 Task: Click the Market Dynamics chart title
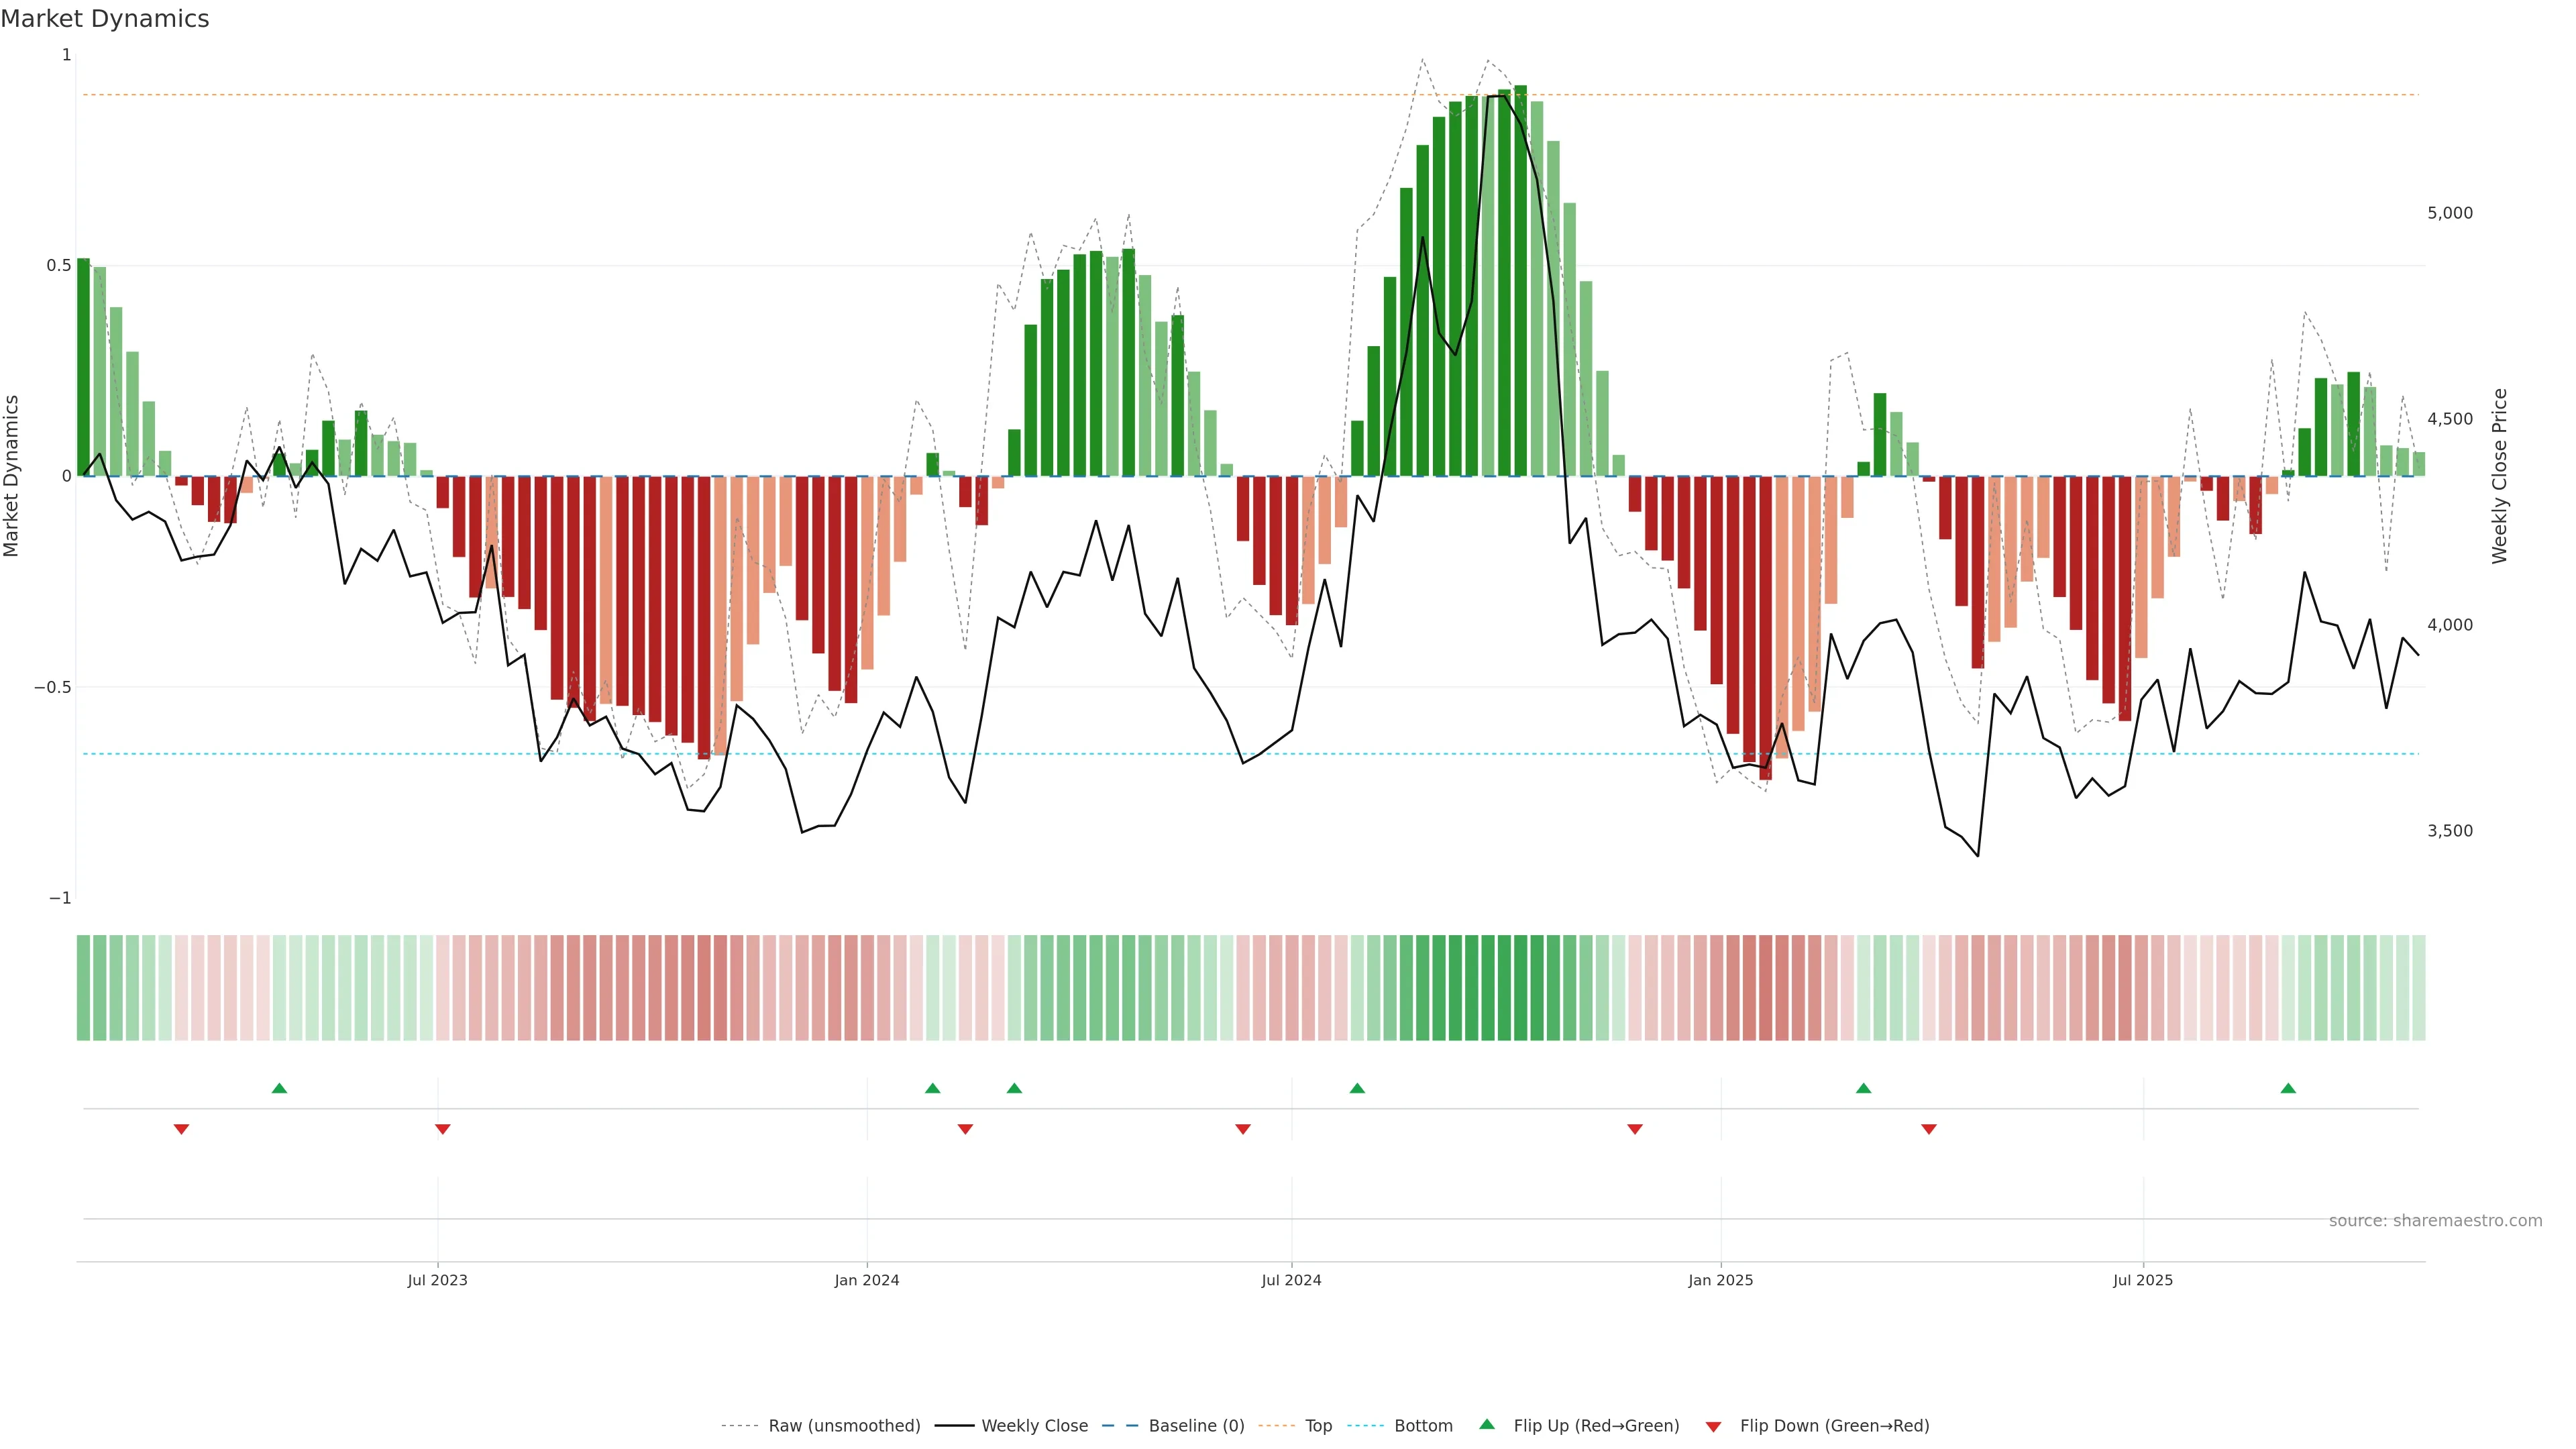tap(105, 19)
